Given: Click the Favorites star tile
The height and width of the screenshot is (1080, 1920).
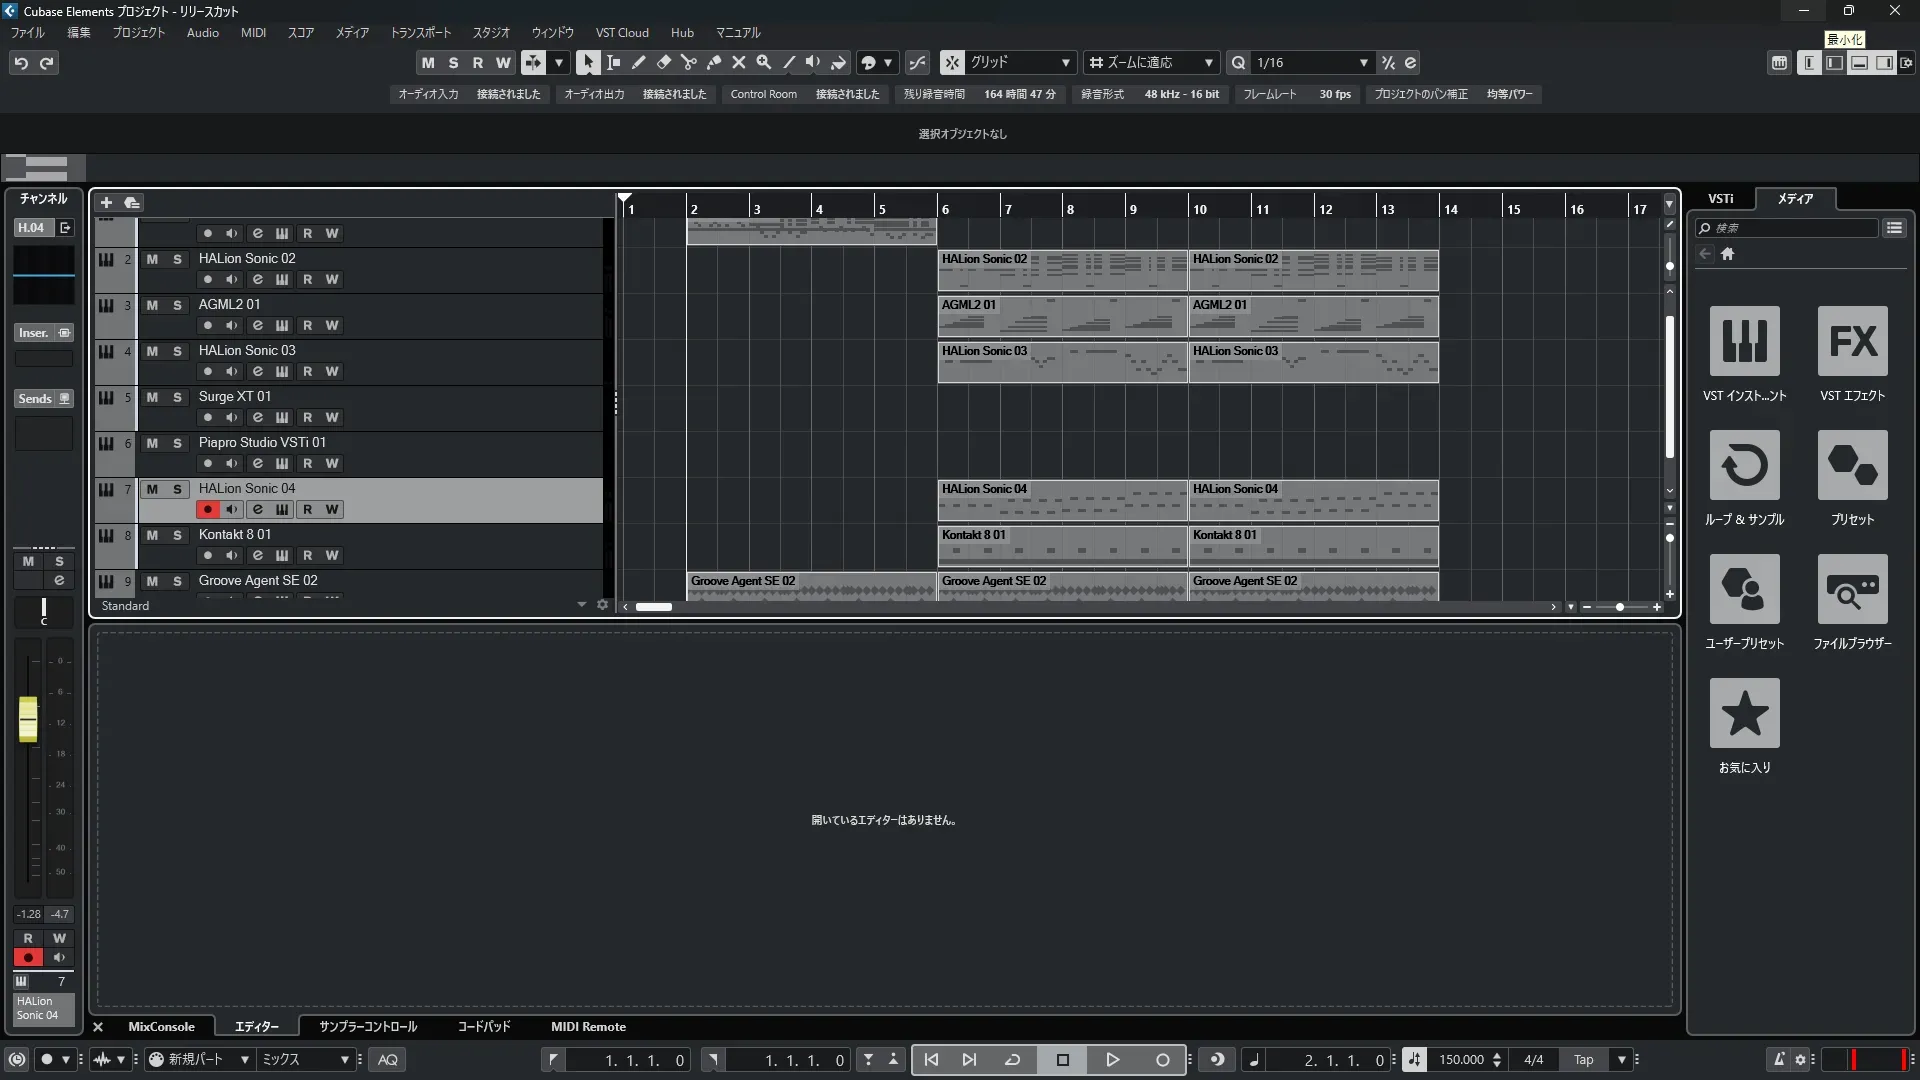Looking at the screenshot, I should click(x=1744, y=713).
